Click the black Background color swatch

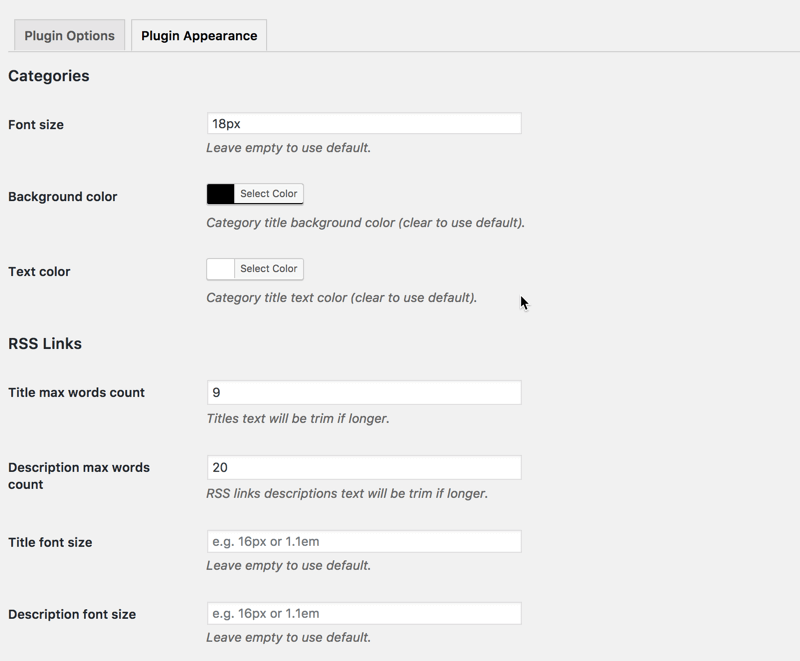(x=221, y=194)
